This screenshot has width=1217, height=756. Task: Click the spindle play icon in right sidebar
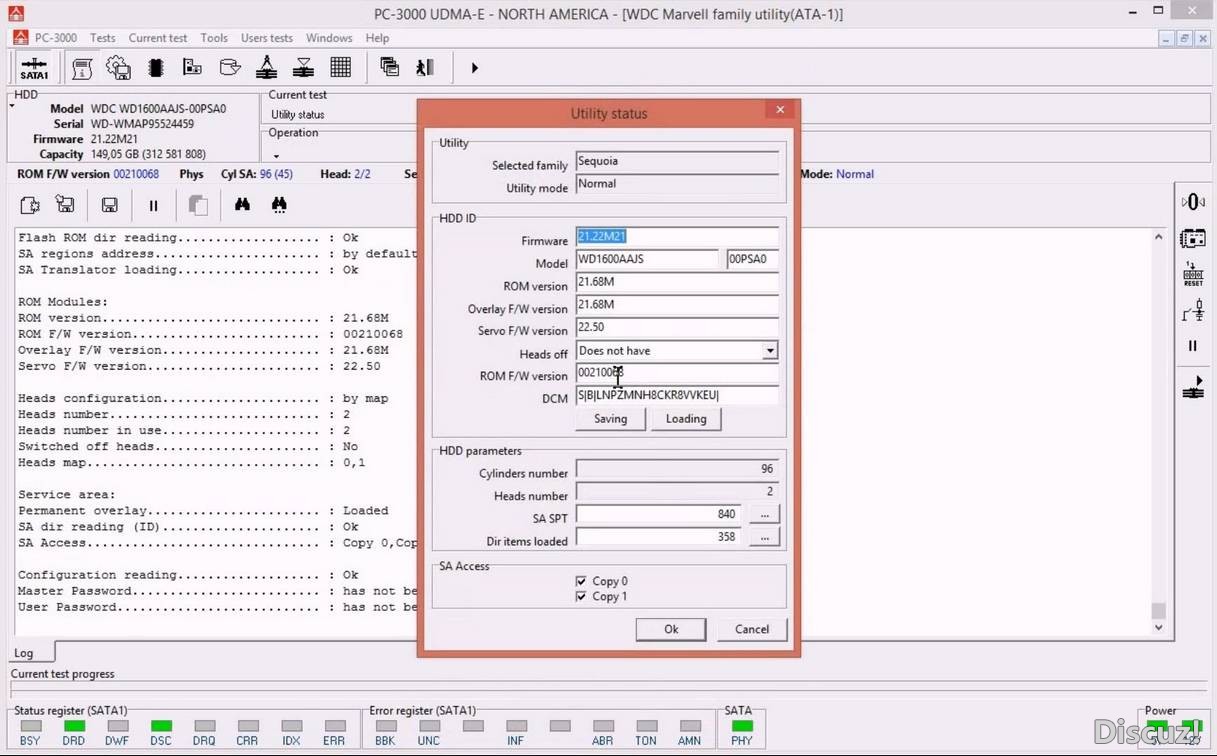[x=1192, y=387]
